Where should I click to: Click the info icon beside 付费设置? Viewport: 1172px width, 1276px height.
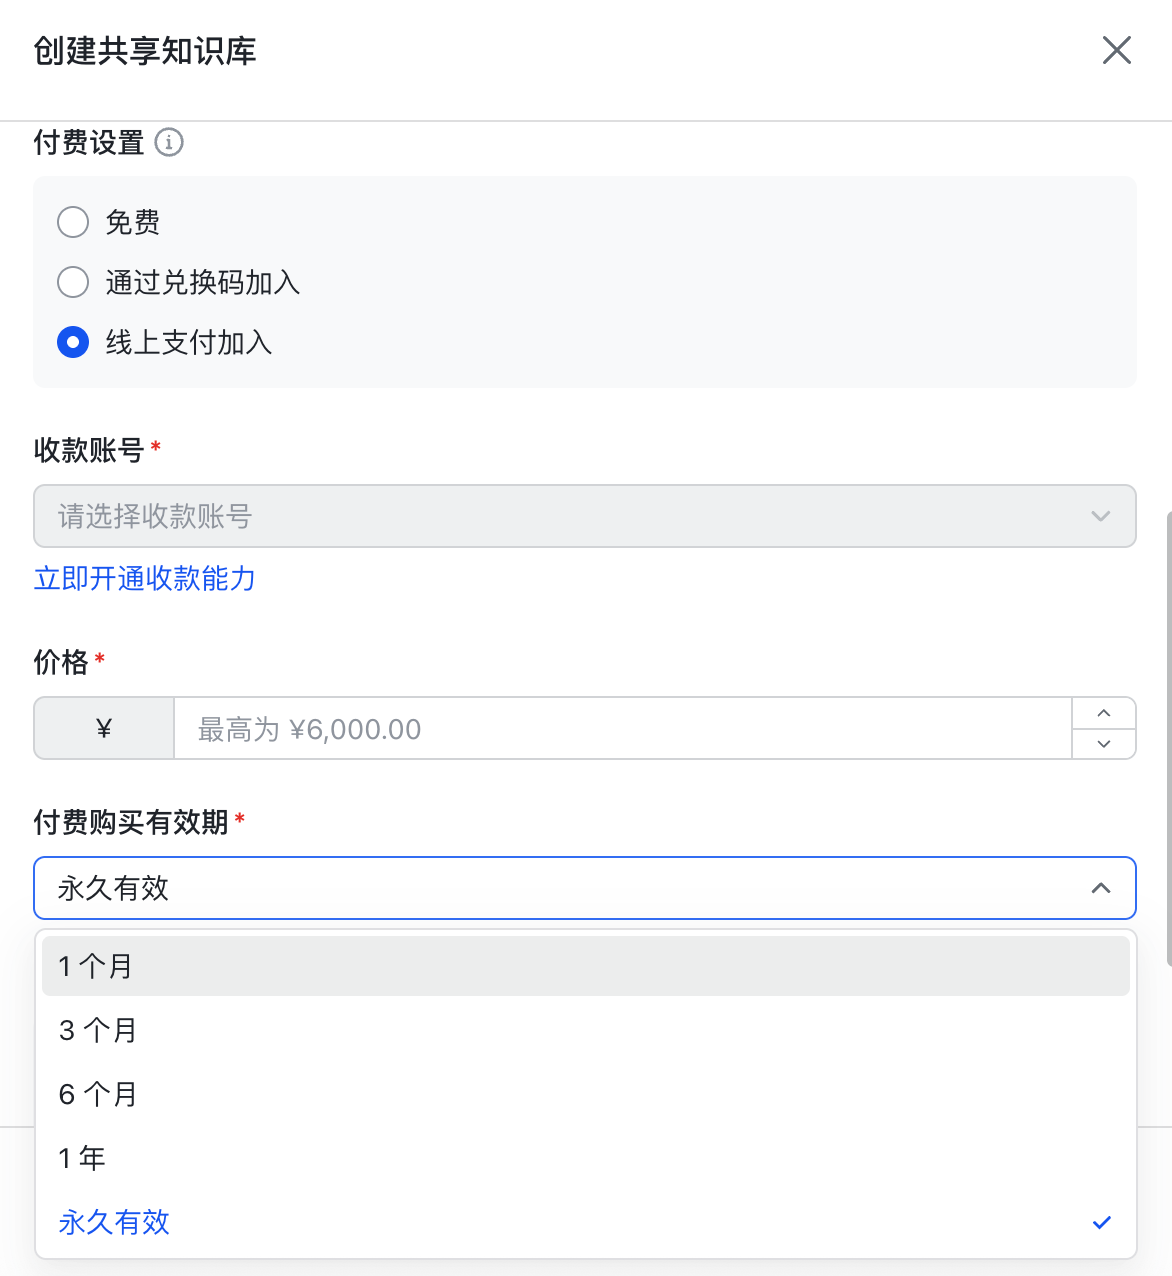pyautogui.click(x=169, y=143)
